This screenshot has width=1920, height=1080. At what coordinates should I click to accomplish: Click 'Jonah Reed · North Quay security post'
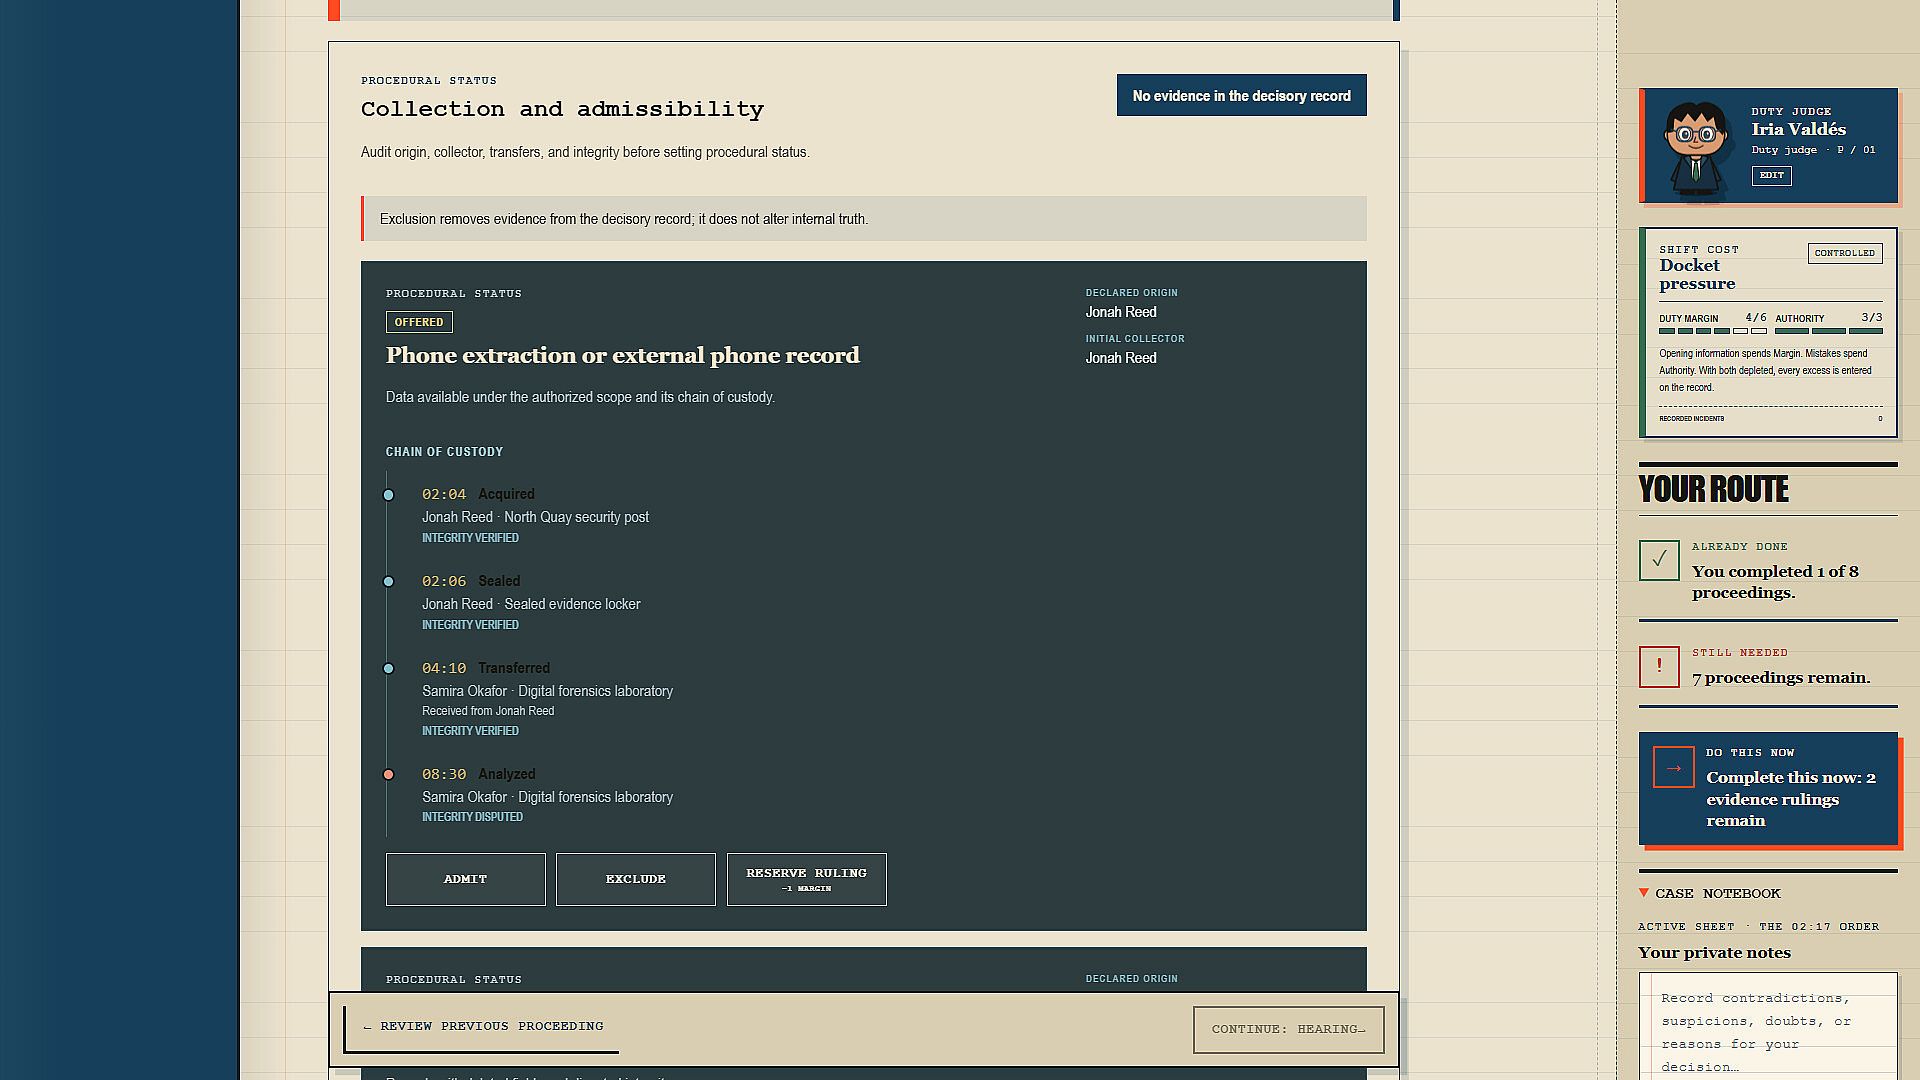pyautogui.click(x=535, y=517)
